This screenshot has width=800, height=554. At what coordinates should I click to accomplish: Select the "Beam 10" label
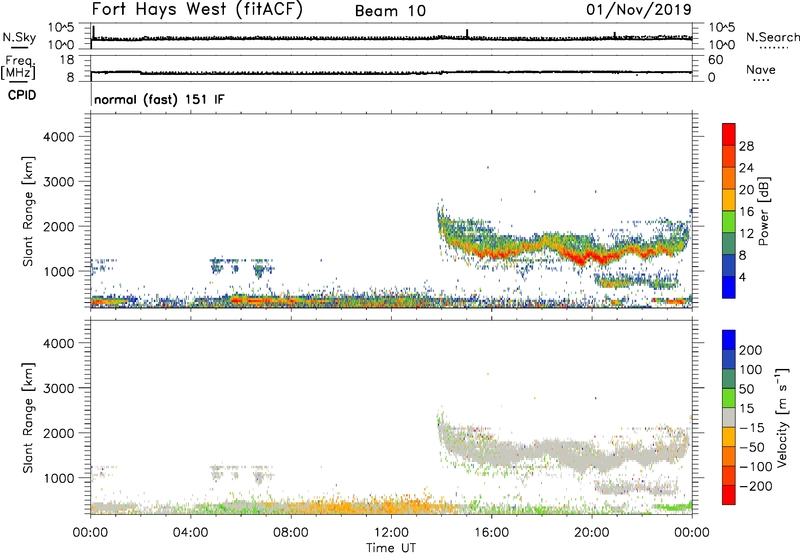390,11
